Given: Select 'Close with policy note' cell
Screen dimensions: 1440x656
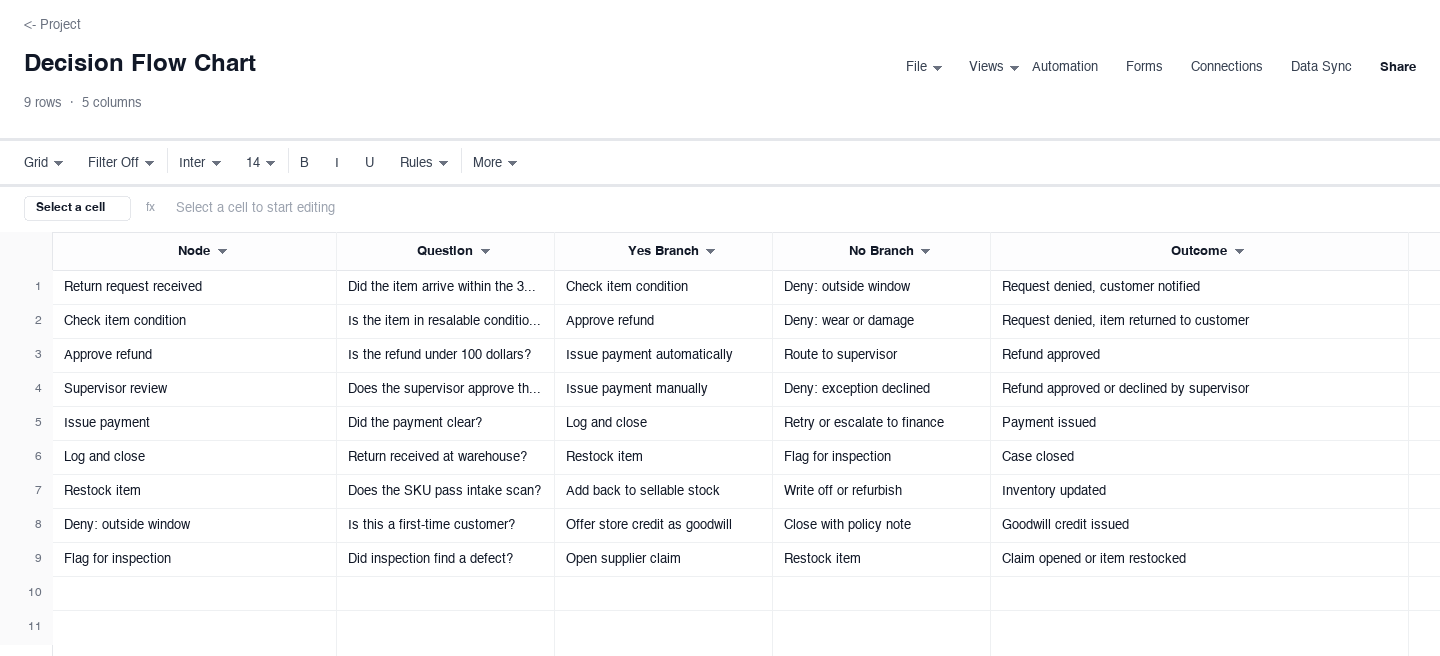Looking at the screenshot, I should click(881, 525).
